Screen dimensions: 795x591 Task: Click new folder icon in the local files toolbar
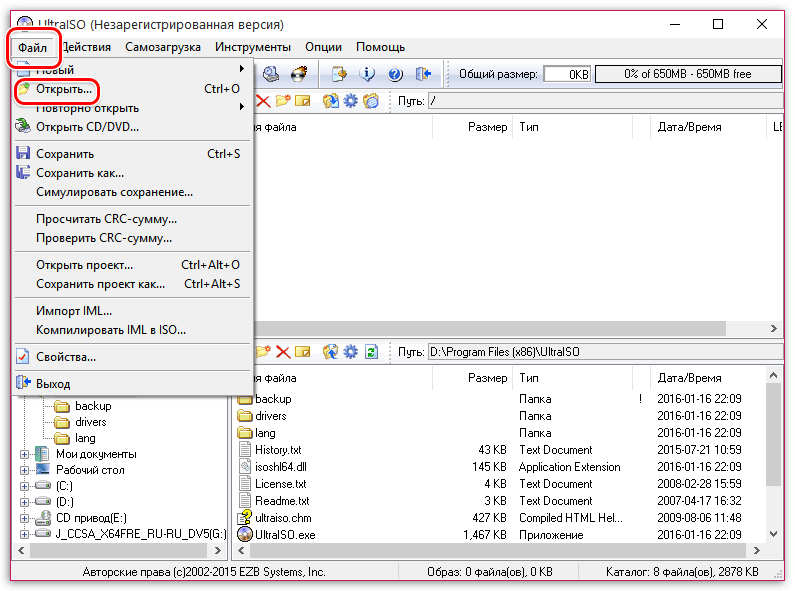pyautogui.click(x=263, y=351)
